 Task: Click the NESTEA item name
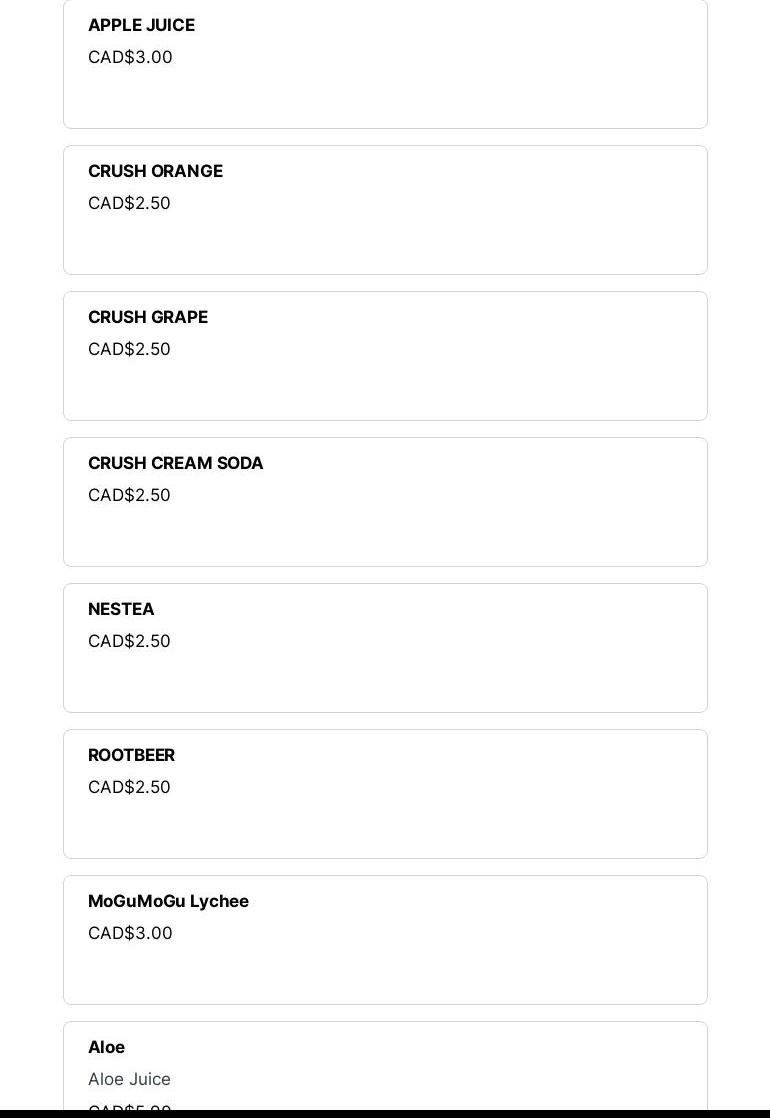(x=121, y=609)
